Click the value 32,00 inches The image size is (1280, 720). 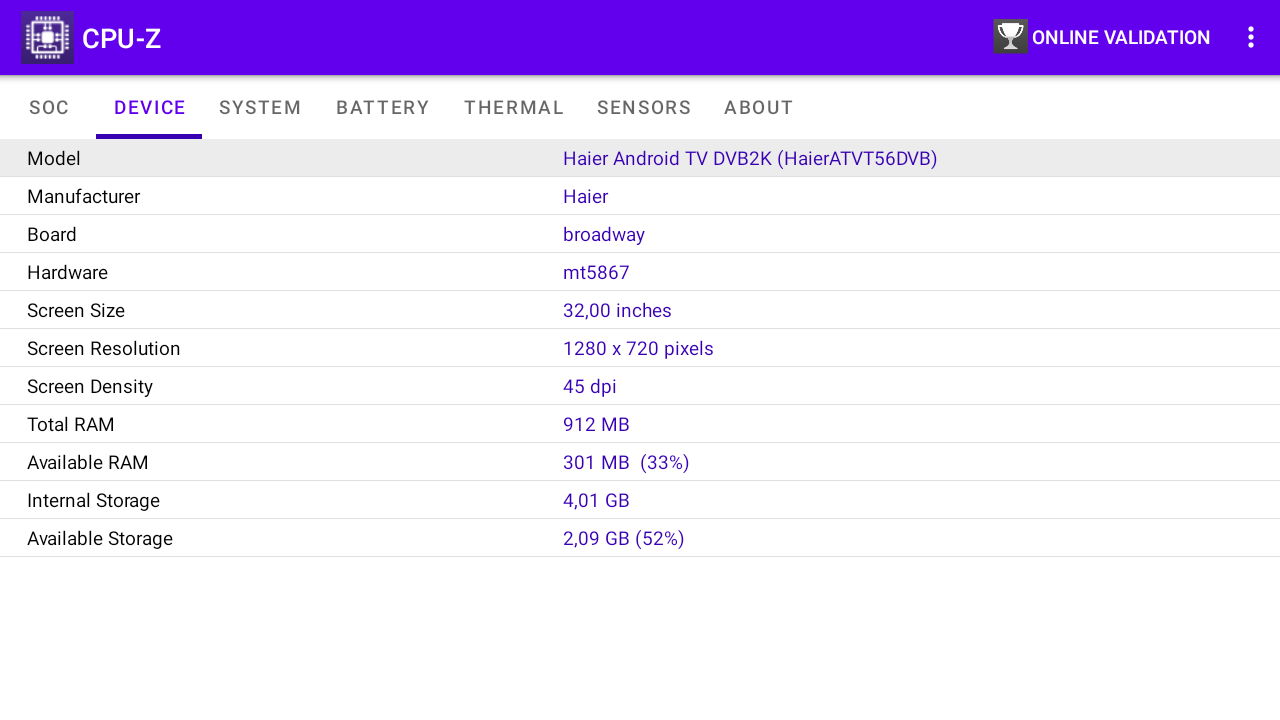point(617,310)
